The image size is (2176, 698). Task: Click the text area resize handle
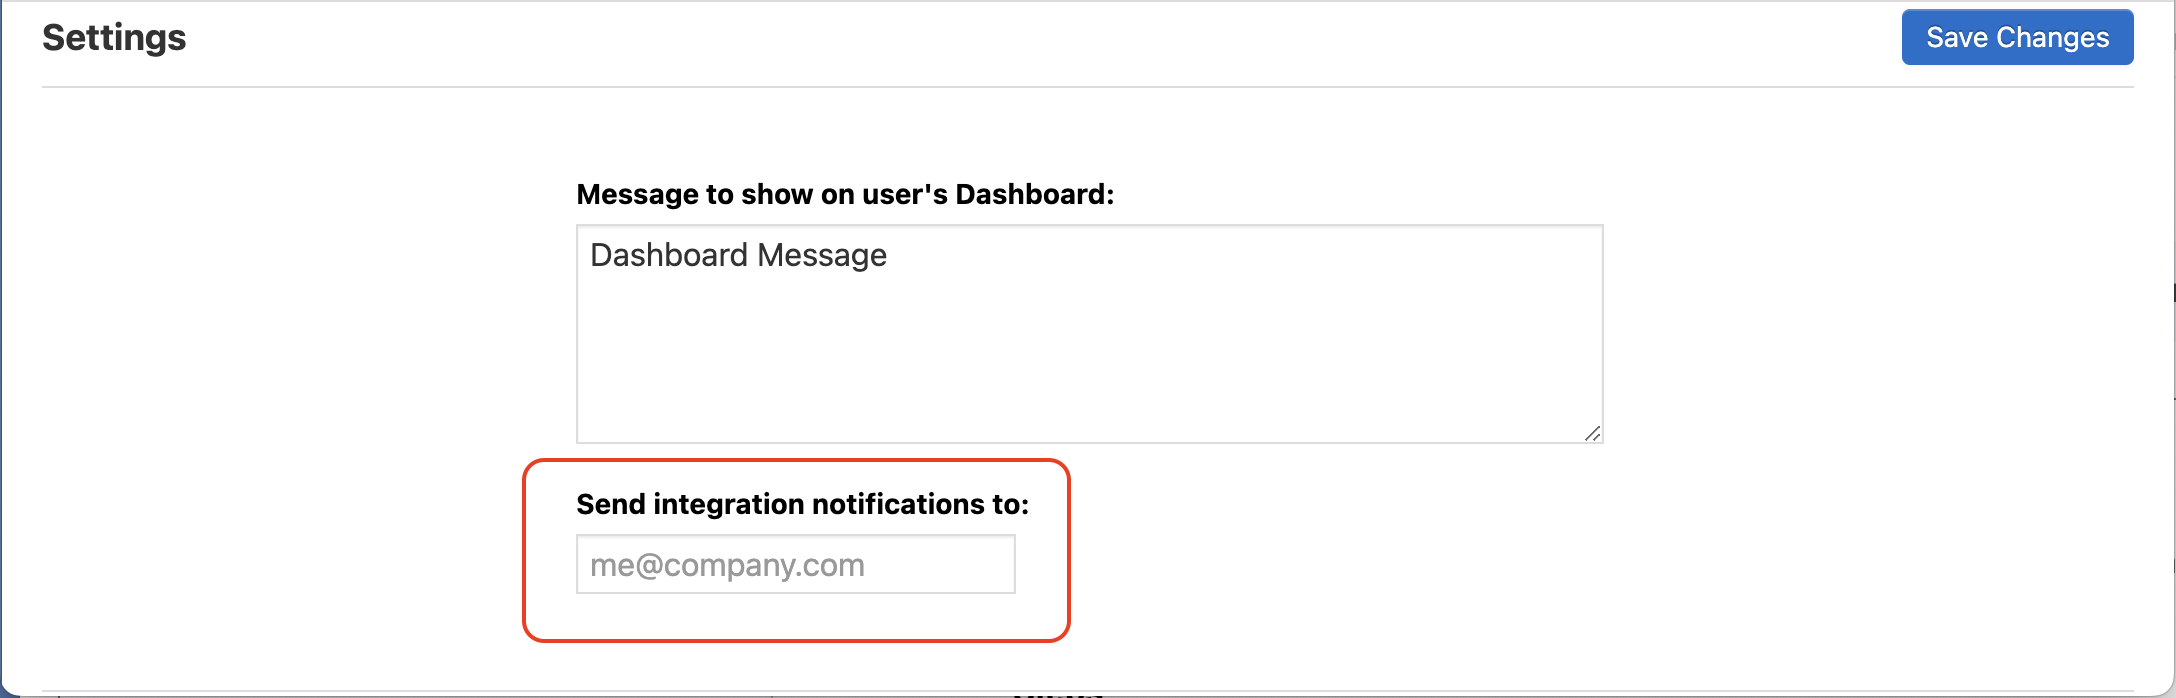(1593, 433)
